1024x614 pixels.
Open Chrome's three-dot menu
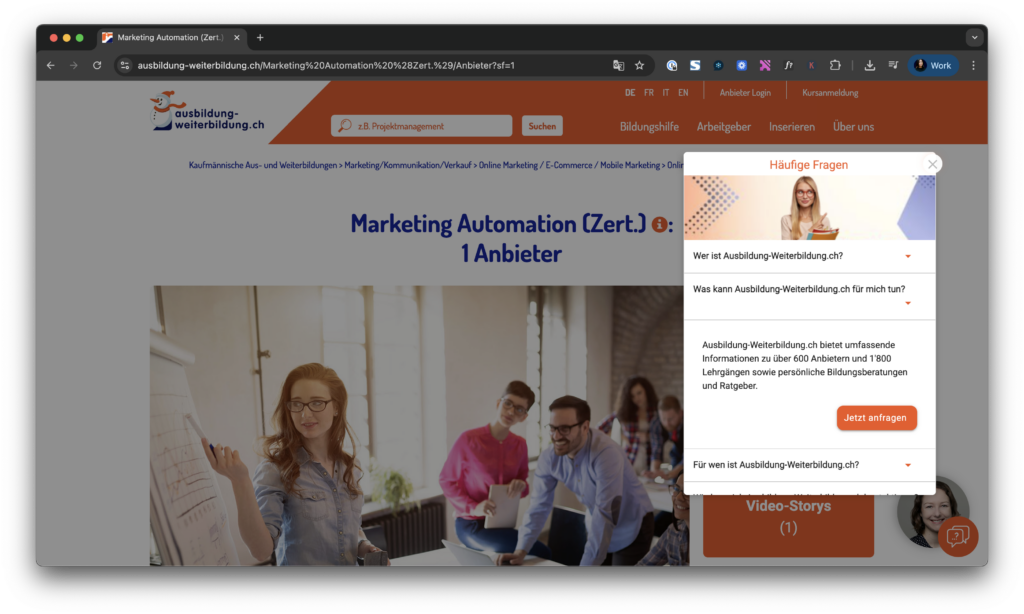coord(973,64)
